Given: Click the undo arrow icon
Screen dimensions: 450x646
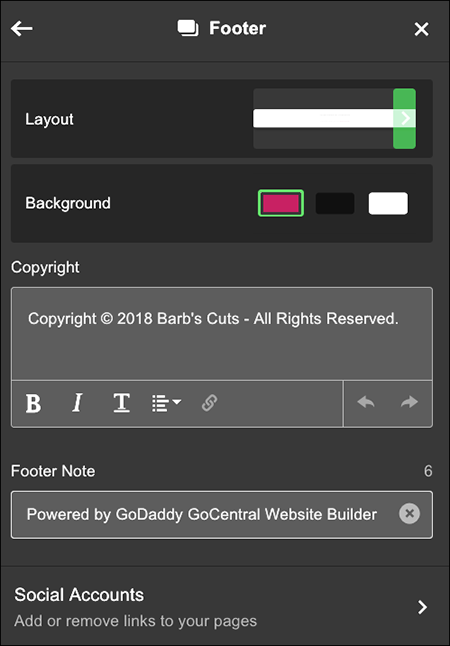Looking at the screenshot, I should [366, 402].
